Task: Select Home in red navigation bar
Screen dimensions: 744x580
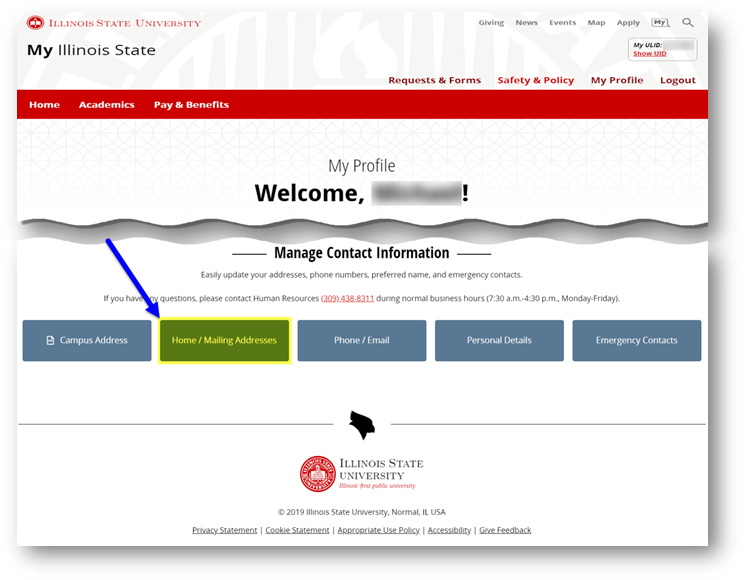Action: 45,104
